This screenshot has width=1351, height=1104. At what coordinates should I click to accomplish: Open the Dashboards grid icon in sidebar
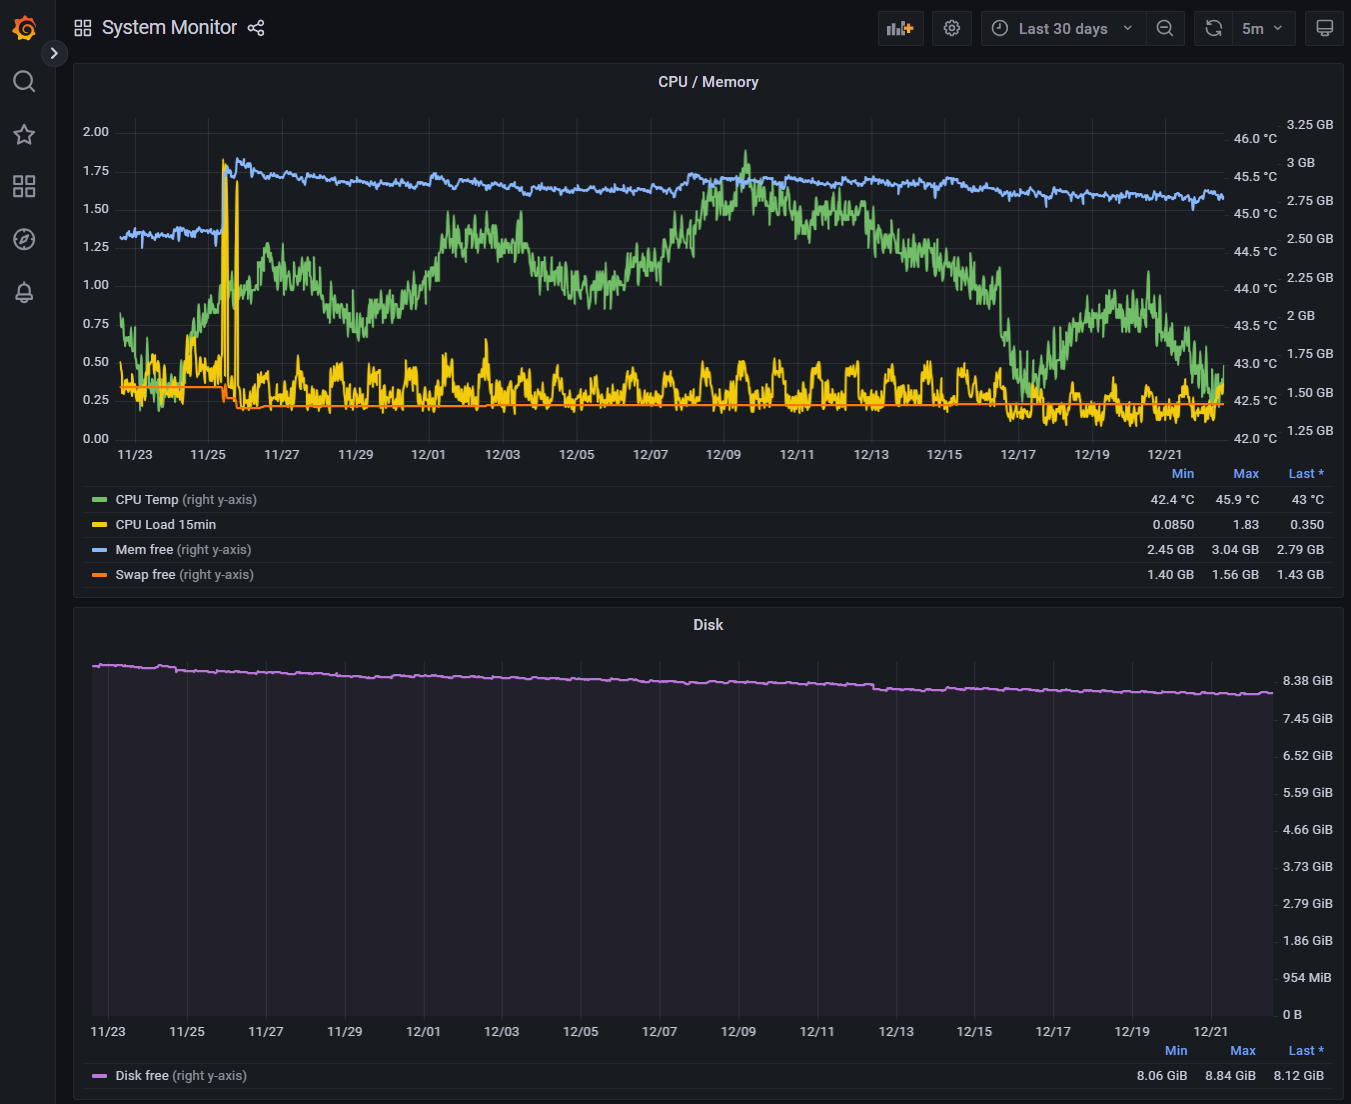[x=24, y=186]
